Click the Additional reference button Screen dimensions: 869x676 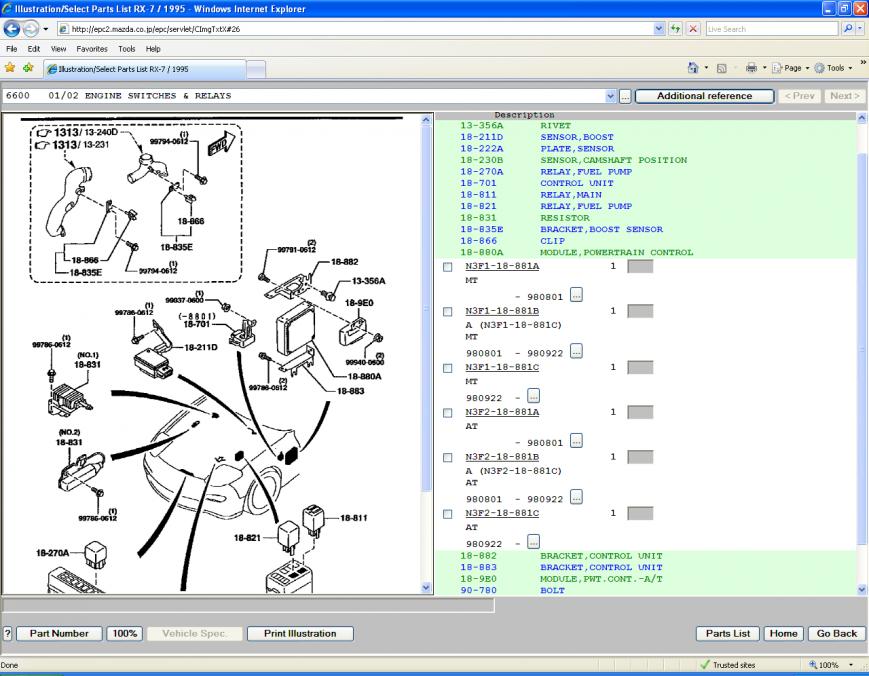tap(703, 96)
